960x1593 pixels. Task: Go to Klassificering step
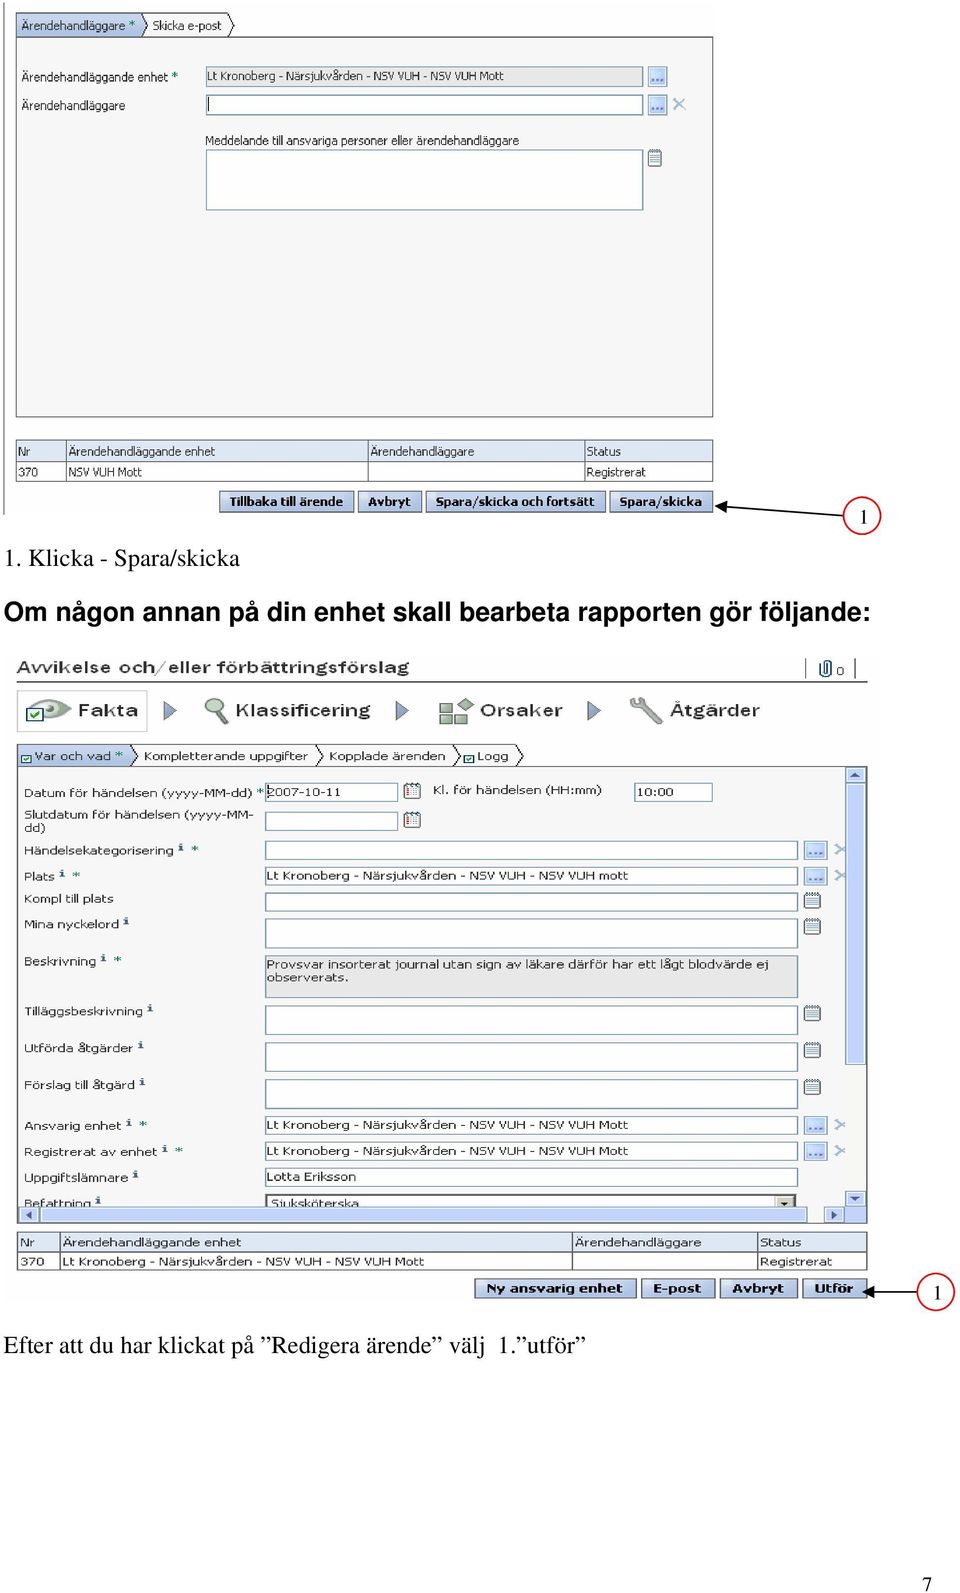[x=287, y=711]
